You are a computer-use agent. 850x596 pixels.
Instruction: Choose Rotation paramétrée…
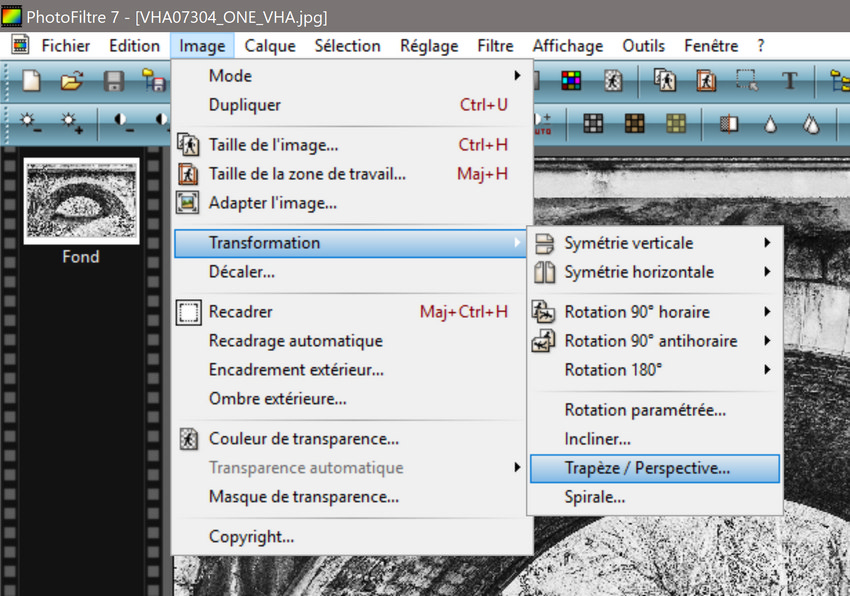tap(655, 410)
